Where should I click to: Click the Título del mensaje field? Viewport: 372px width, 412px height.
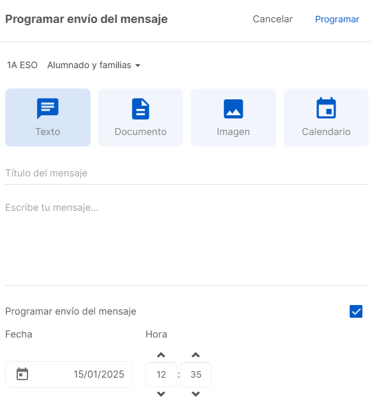(x=187, y=173)
